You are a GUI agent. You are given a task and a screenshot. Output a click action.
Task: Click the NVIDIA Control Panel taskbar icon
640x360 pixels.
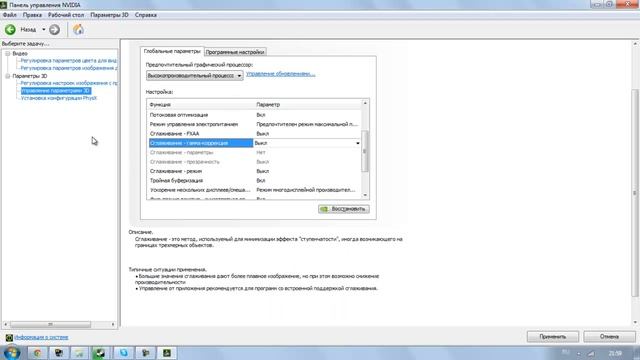167,353
